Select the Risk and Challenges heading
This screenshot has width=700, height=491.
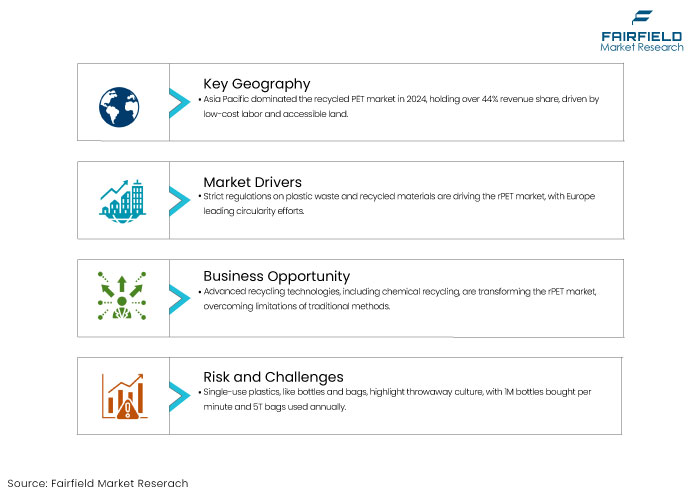coord(273,377)
